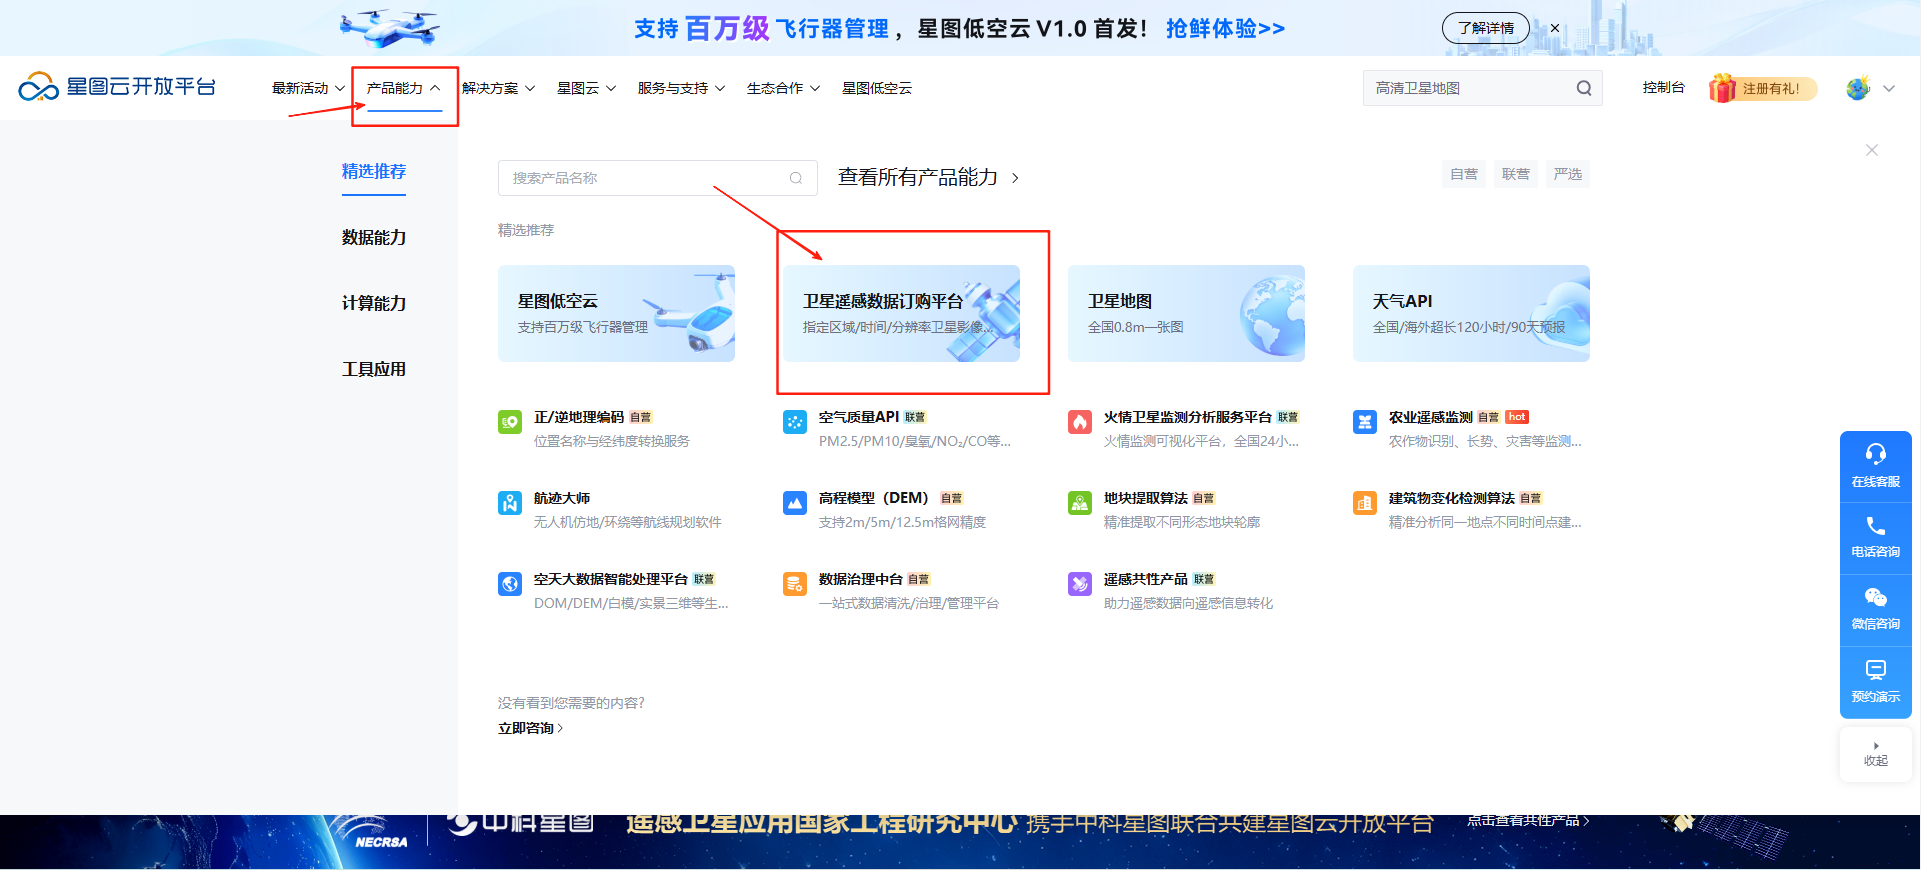Toggle the 联营 filter tag
The width and height of the screenshot is (1921, 870).
tap(1516, 174)
